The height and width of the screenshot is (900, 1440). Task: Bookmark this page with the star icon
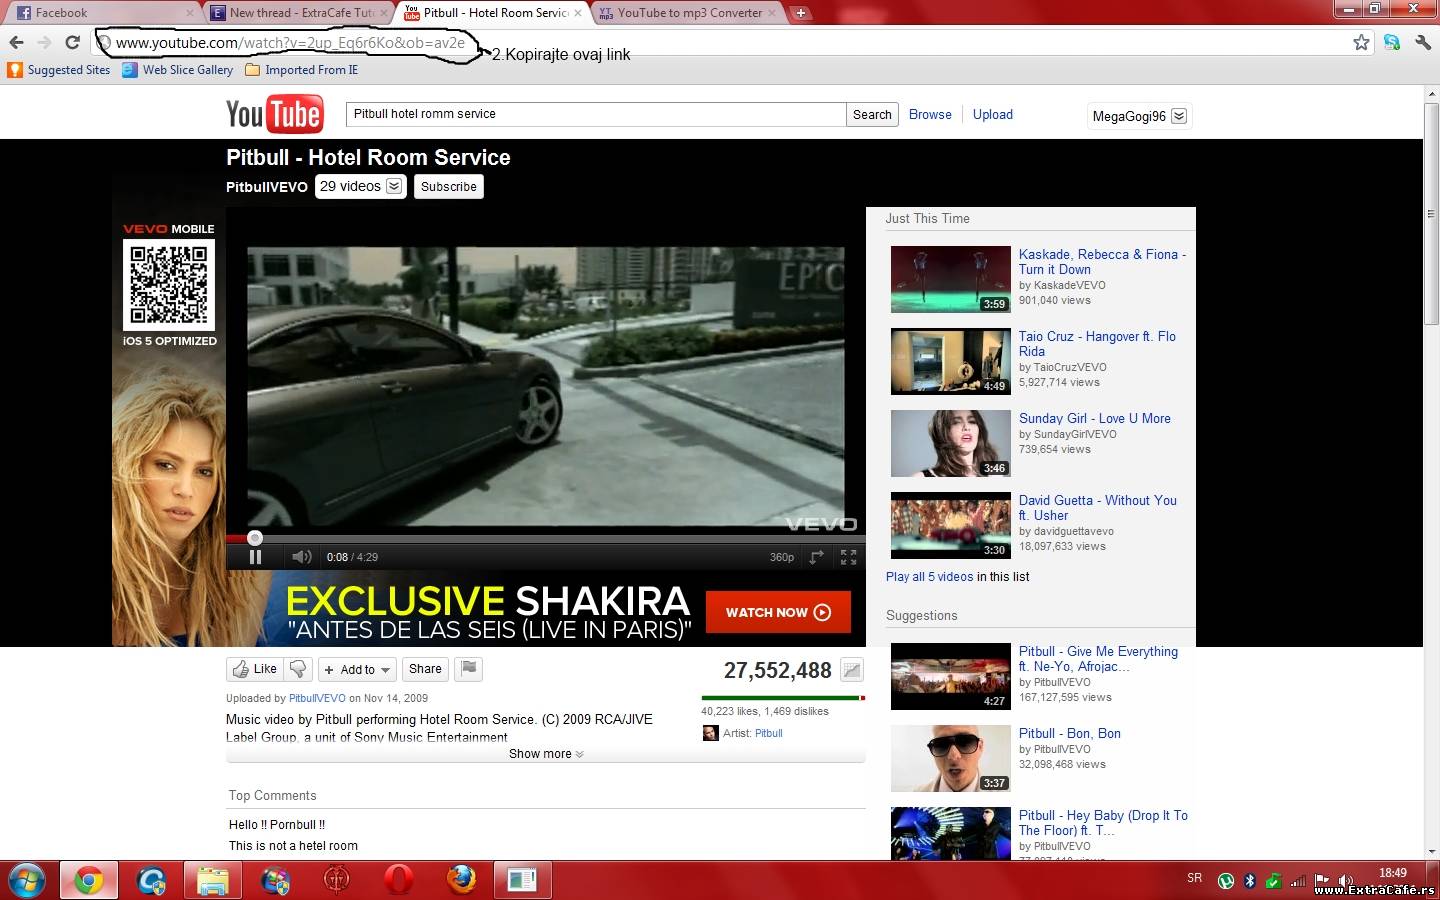click(1361, 42)
